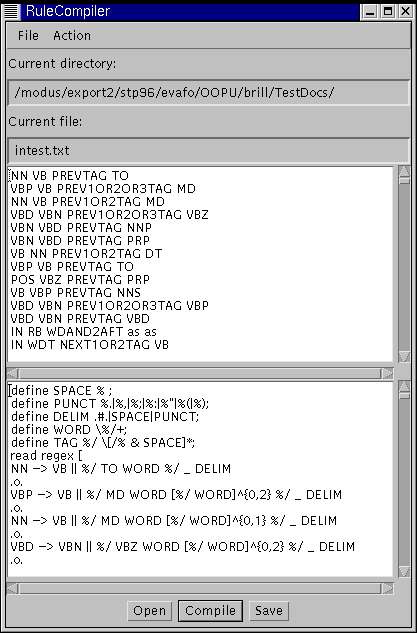Click the Current file field showing intest.txt

coord(208,150)
